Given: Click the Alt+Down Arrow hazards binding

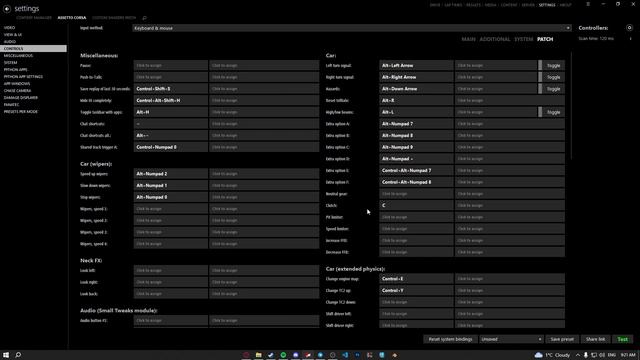Looking at the screenshot, I should point(416,89).
